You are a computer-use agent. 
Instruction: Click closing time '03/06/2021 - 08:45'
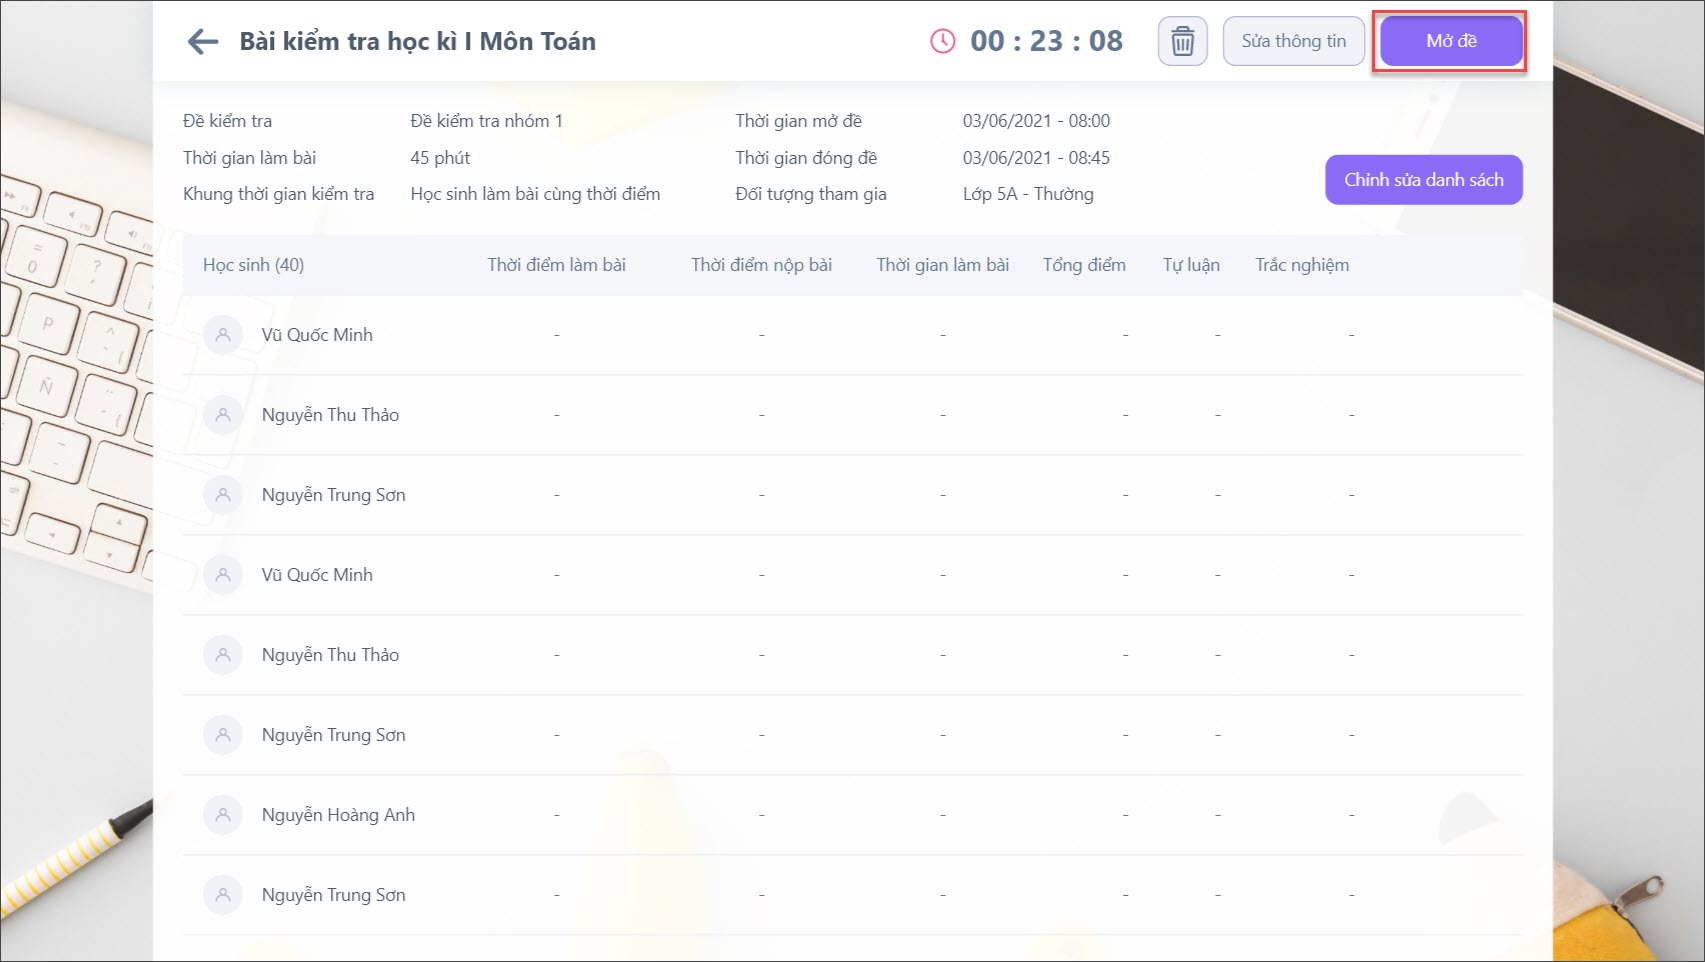[1036, 158]
